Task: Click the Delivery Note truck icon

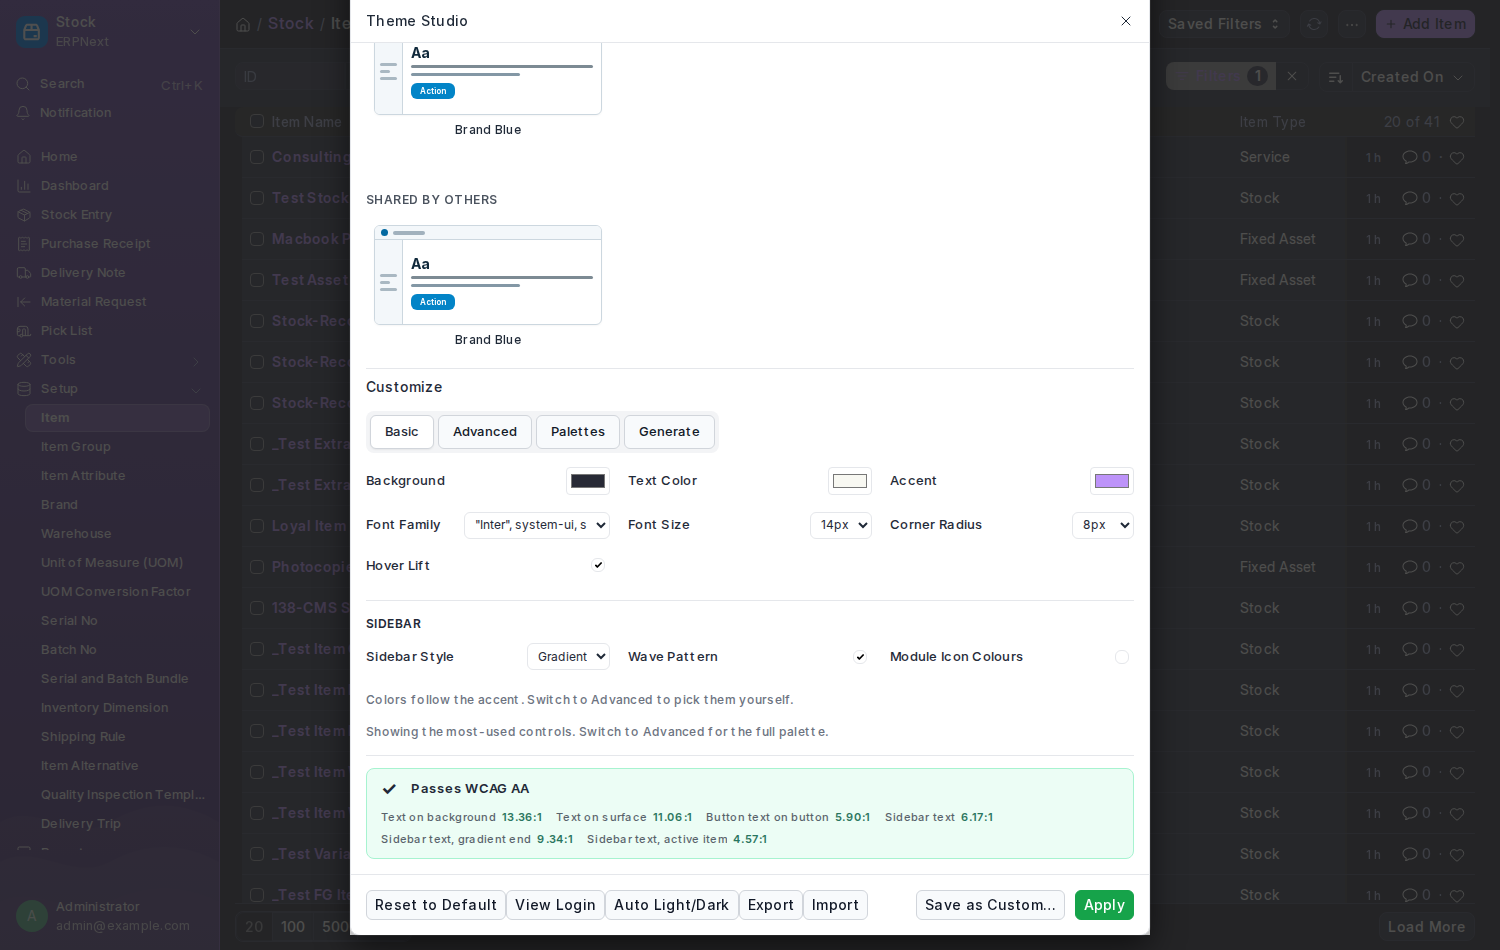Action: (x=24, y=273)
